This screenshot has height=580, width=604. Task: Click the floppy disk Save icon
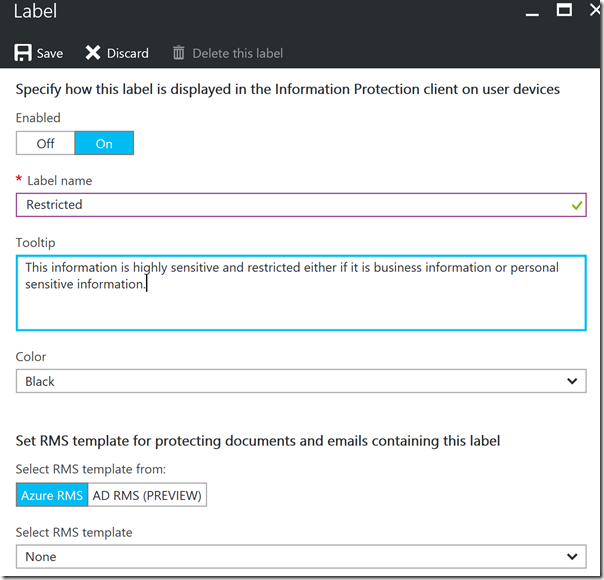point(23,53)
